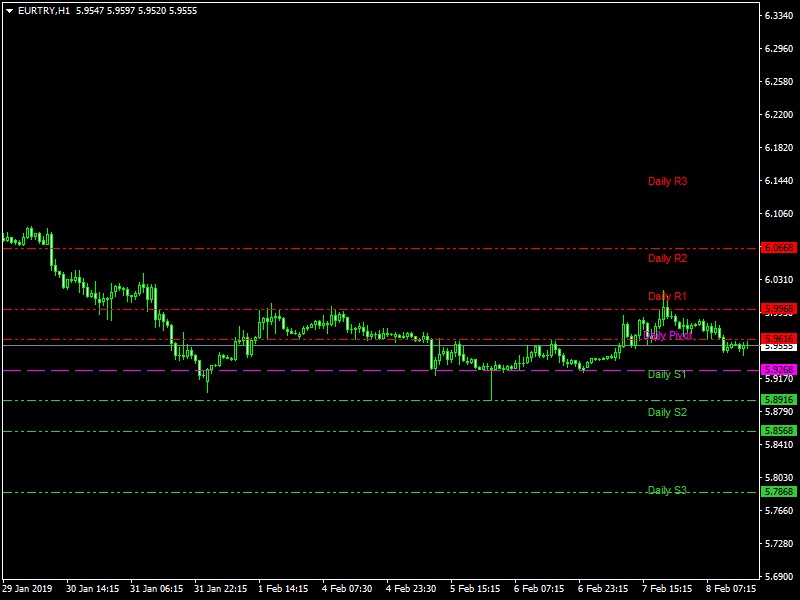Click the chart menu triangle beside EURTRY
The height and width of the screenshot is (600, 800).
click(x=9, y=9)
